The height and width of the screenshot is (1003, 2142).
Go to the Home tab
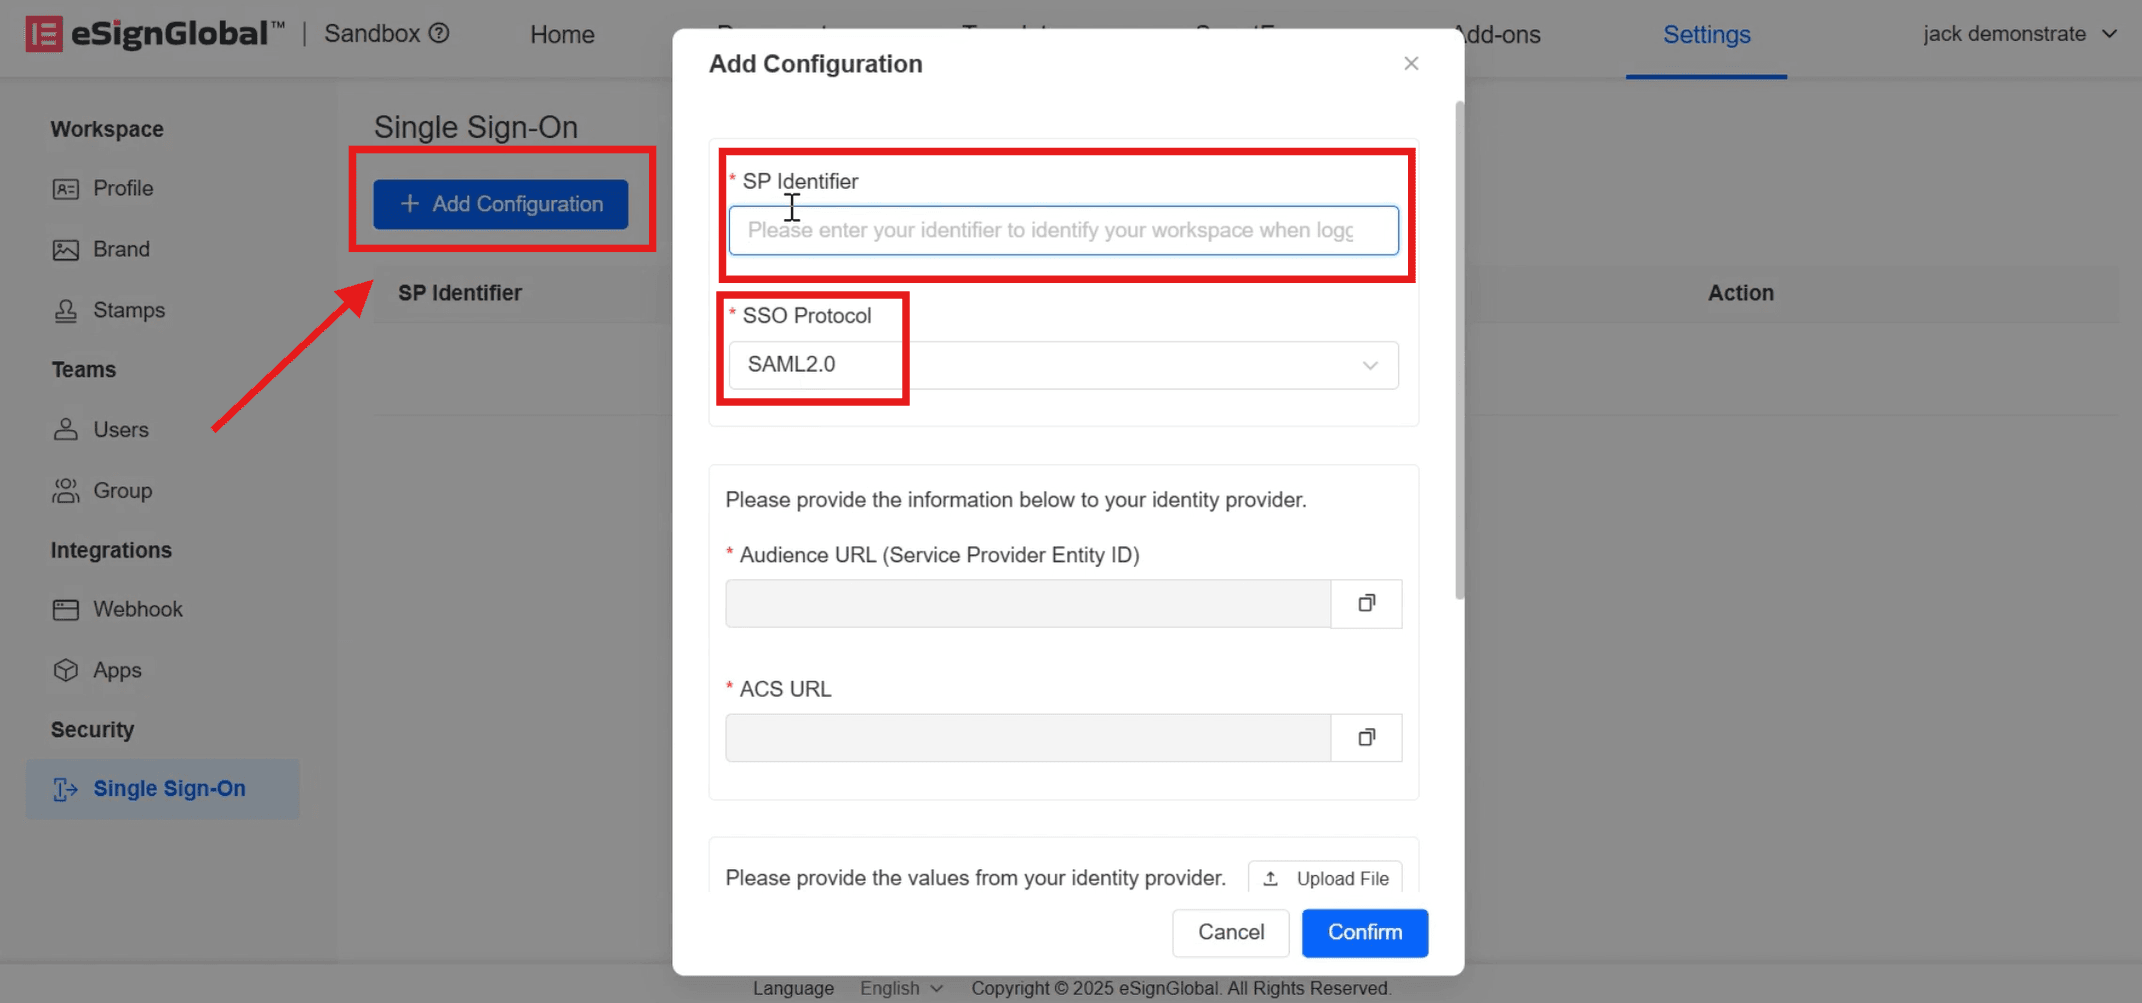[562, 35]
